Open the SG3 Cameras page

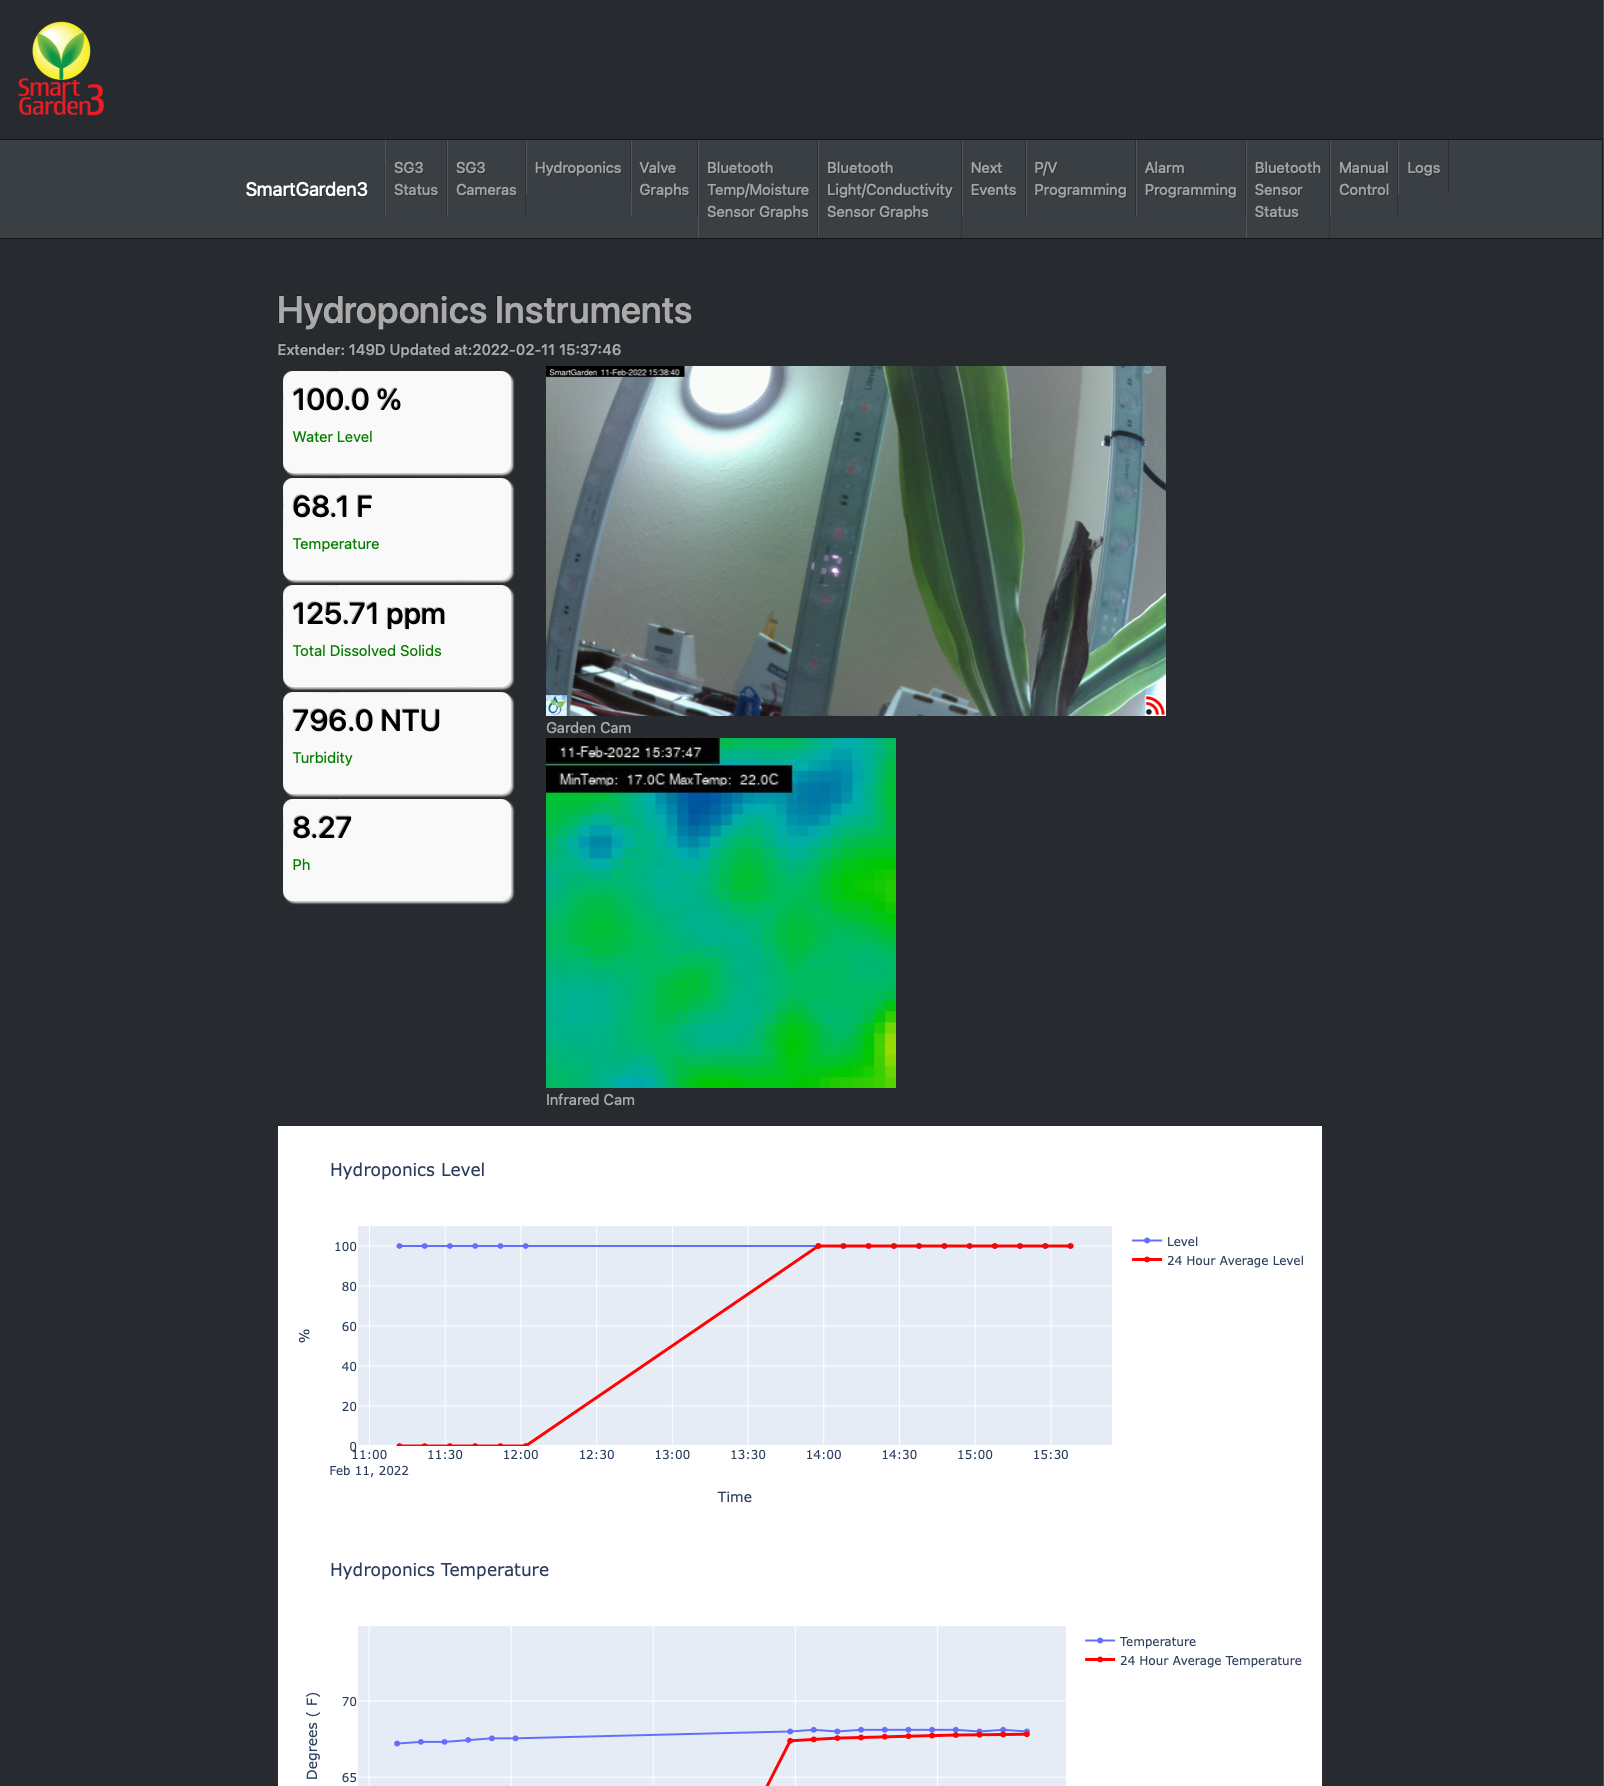pyautogui.click(x=486, y=179)
